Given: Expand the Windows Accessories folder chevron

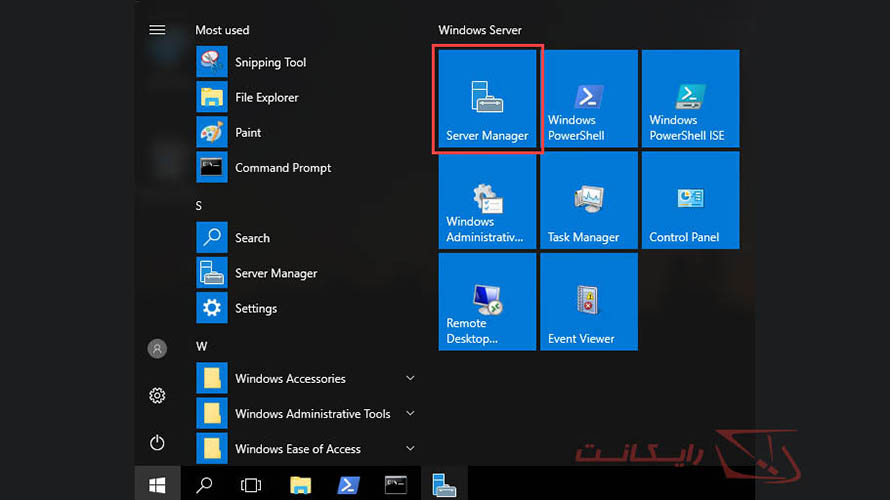Looking at the screenshot, I should [410, 378].
